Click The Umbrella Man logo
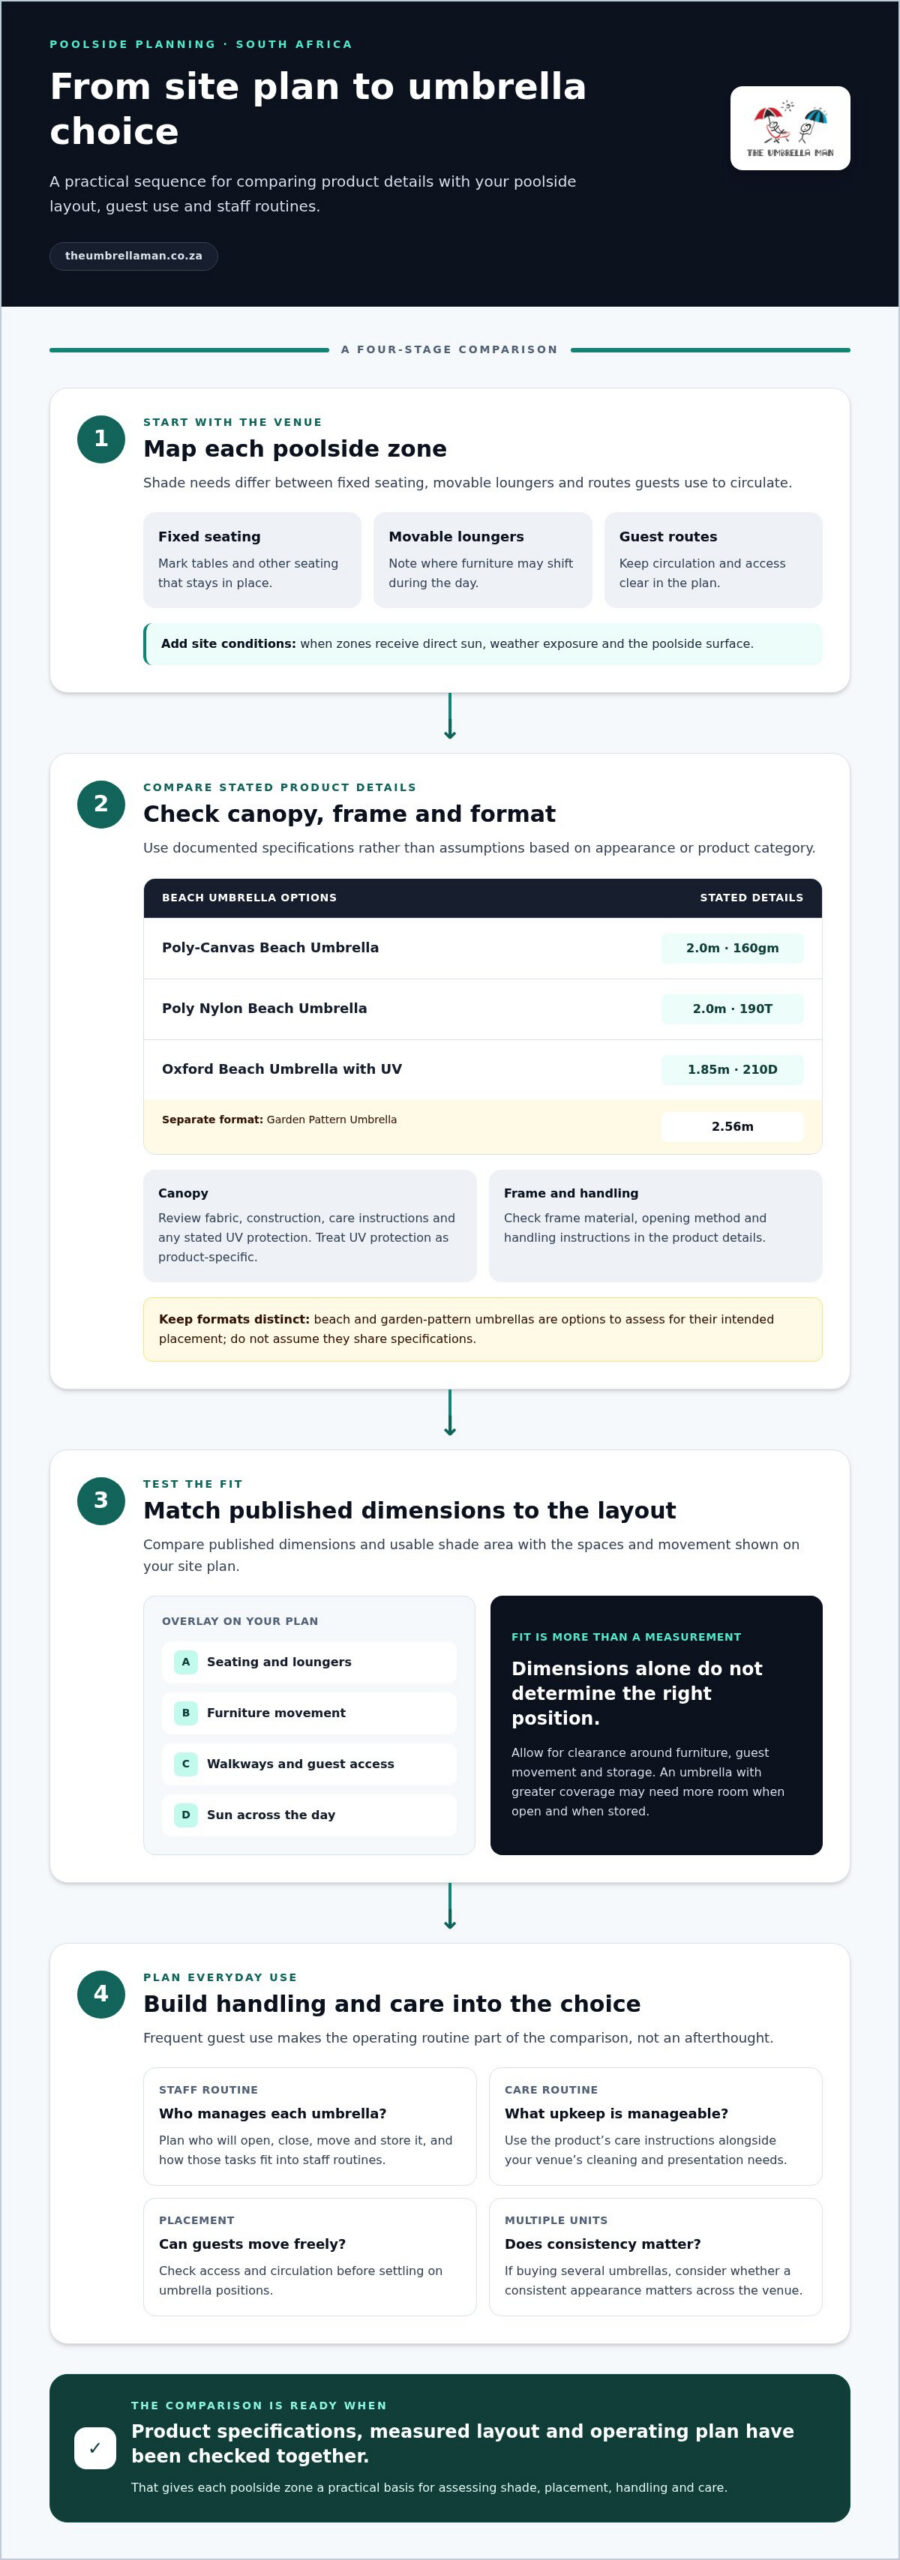900x2560 pixels. coord(790,128)
